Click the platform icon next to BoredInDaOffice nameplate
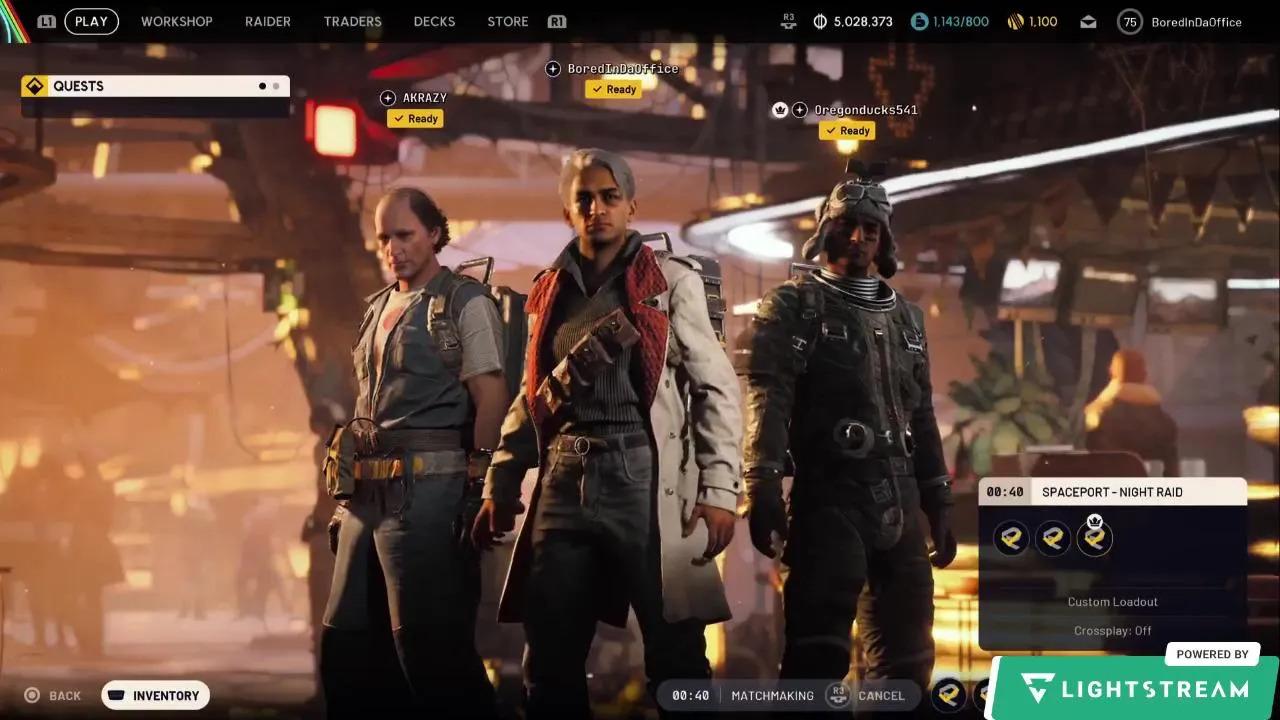Screen dimensions: 1280x720 point(553,69)
